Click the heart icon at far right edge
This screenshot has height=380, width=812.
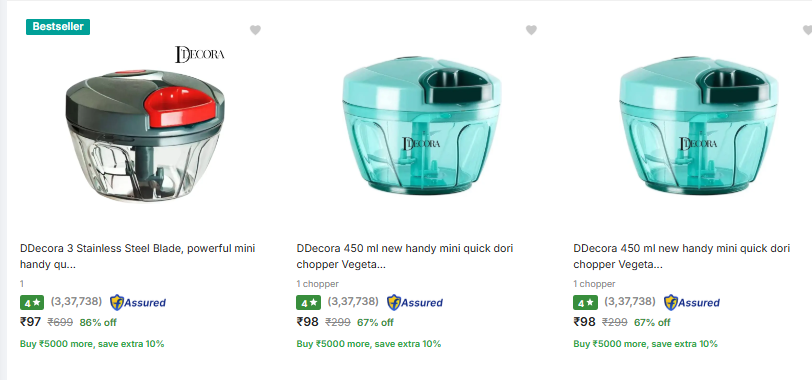(x=807, y=30)
